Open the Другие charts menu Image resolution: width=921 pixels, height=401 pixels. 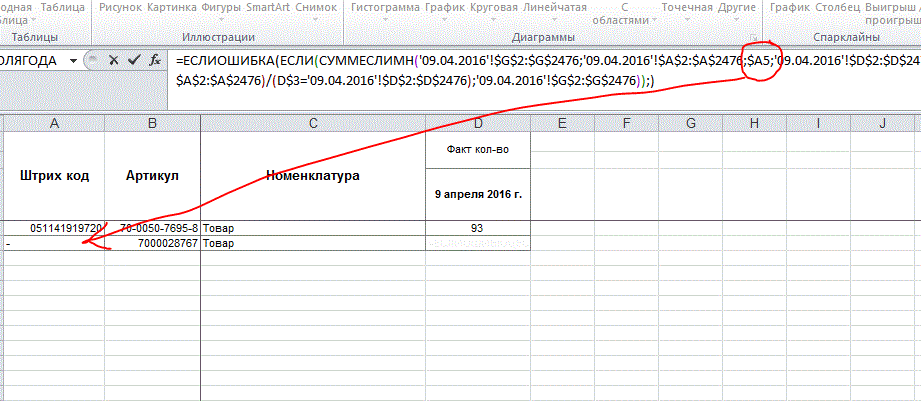coord(737,13)
